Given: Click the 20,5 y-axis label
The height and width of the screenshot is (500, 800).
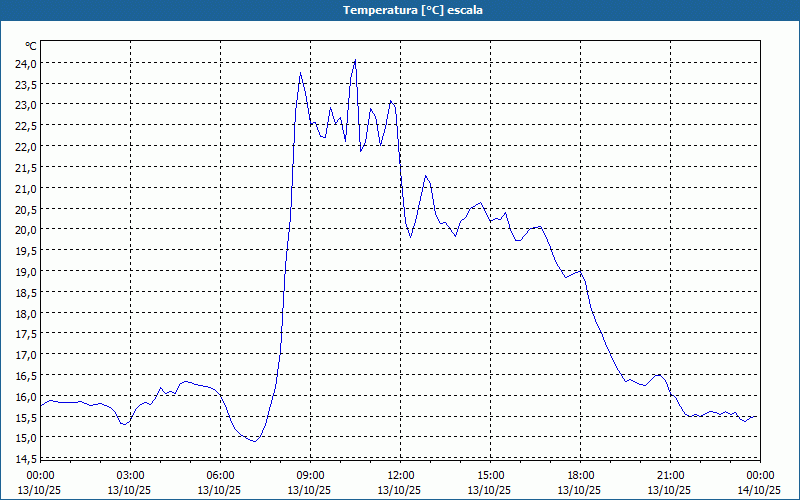Looking at the screenshot, I should pyautogui.click(x=26, y=209).
